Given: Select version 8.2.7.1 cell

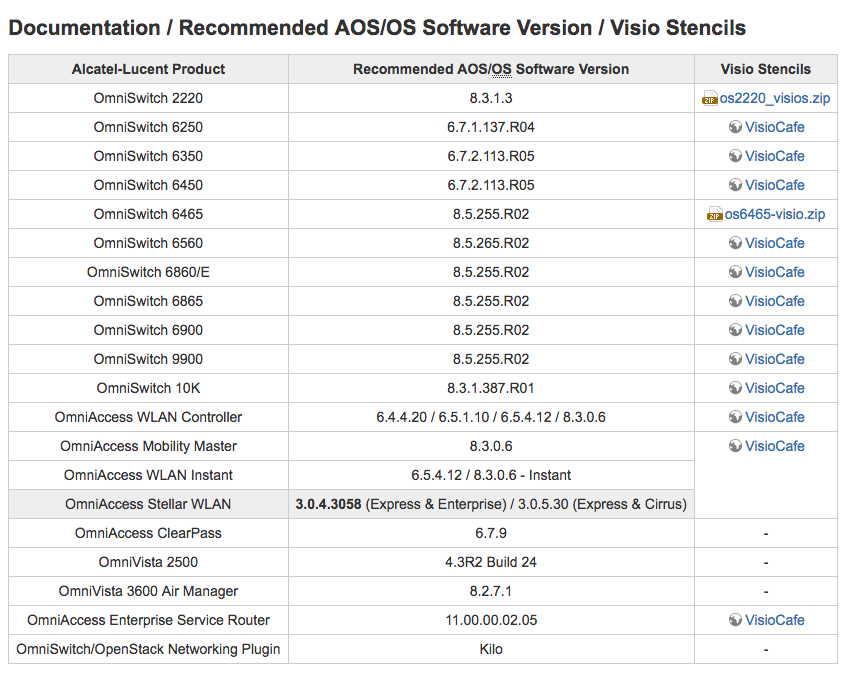Looking at the screenshot, I should [x=491, y=591].
